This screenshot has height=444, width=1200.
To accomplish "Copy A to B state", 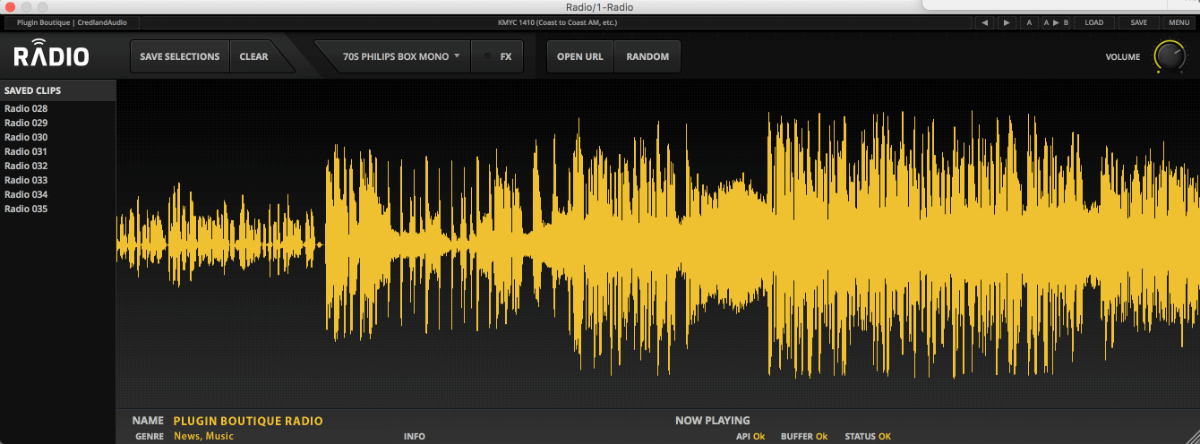I will pos(1055,22).
